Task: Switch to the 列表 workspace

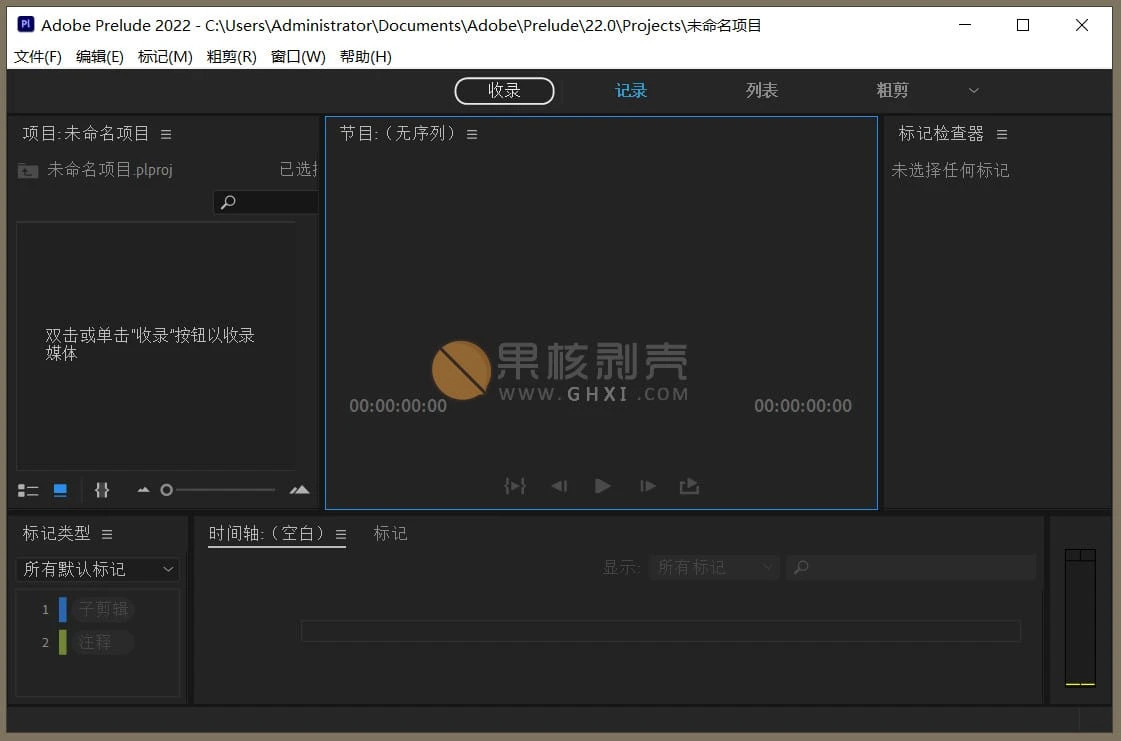Action: (x=761, y=91)
